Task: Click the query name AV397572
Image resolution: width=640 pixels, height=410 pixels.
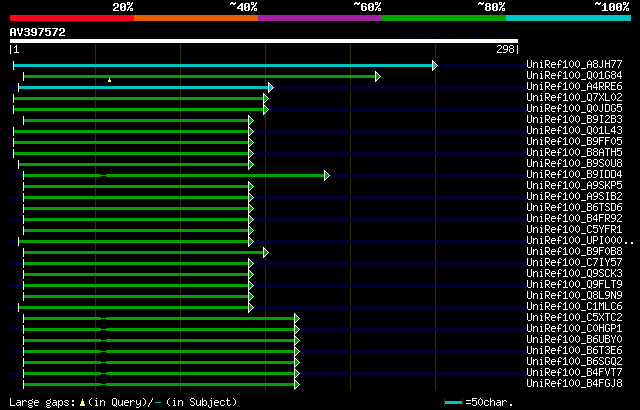Action: (x=38, y=32)
